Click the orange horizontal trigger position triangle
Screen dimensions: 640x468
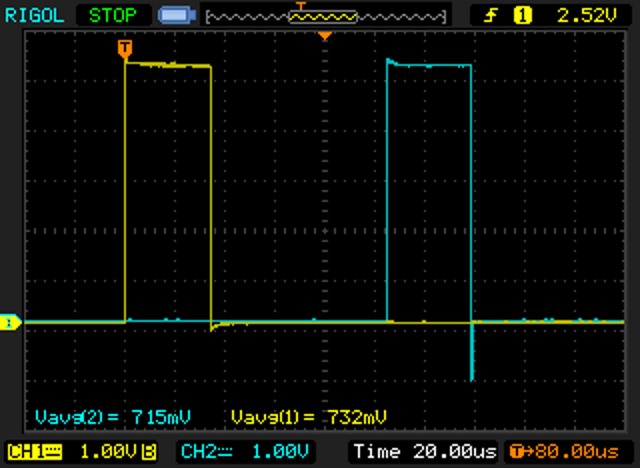coord(323,36)
